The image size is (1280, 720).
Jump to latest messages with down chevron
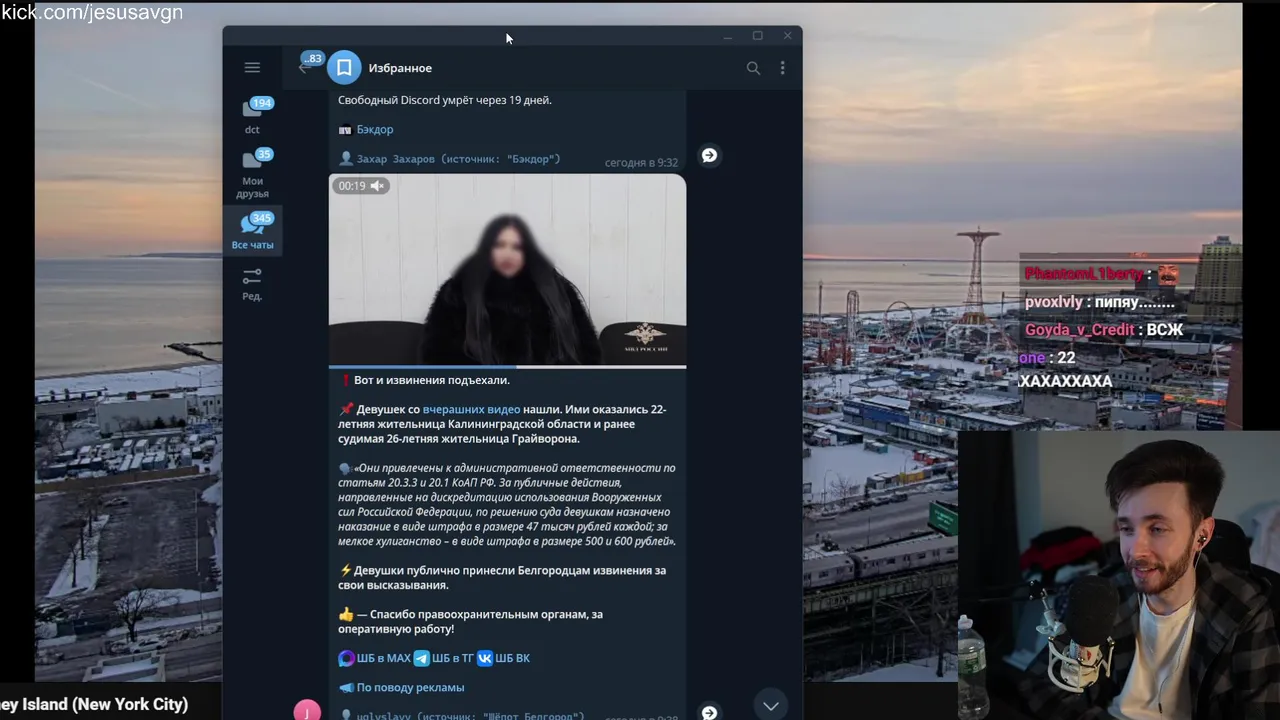click(771, 705)
